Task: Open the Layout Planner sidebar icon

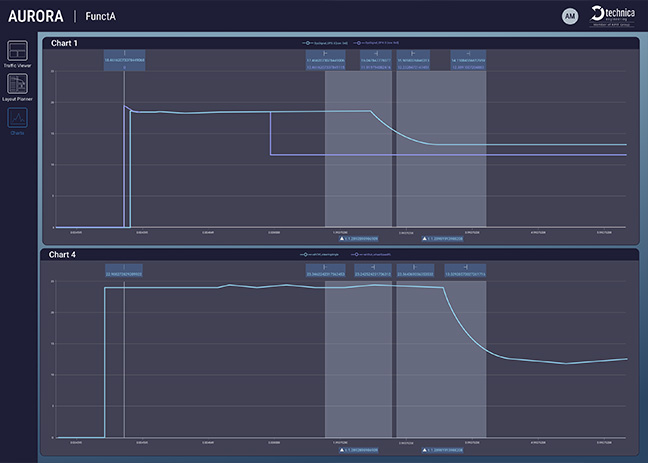Action: [x=17, y=85]
